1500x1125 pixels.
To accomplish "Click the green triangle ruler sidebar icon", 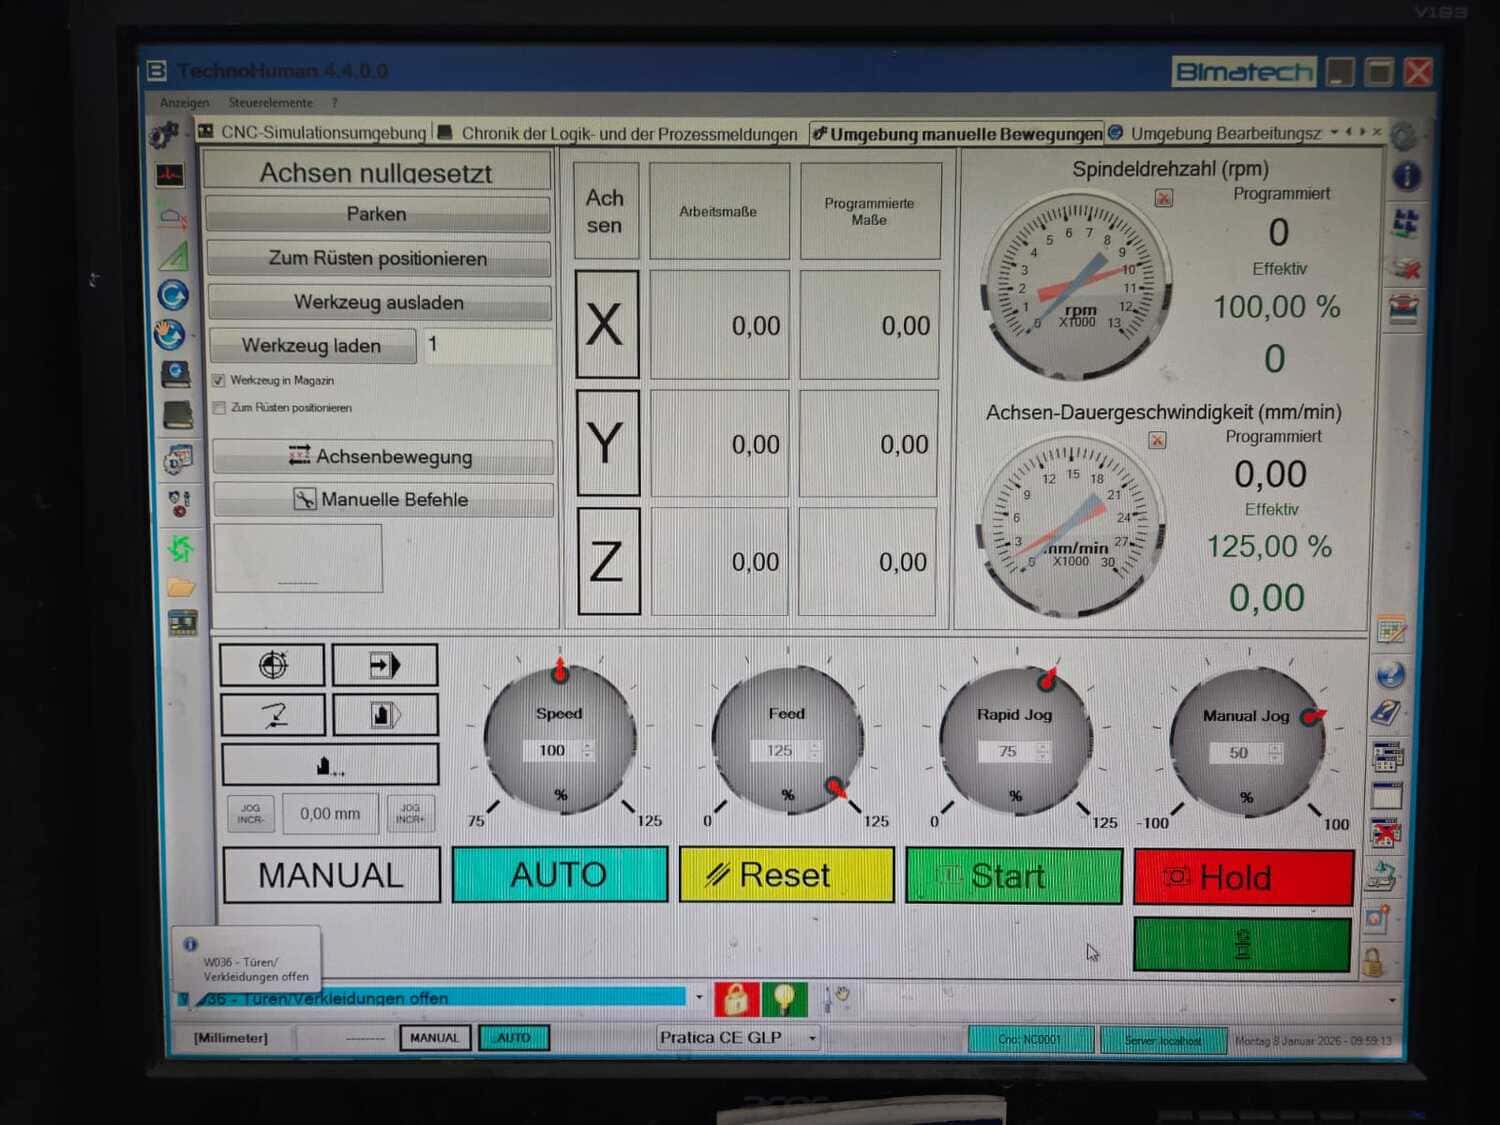I will click(174, 256).
